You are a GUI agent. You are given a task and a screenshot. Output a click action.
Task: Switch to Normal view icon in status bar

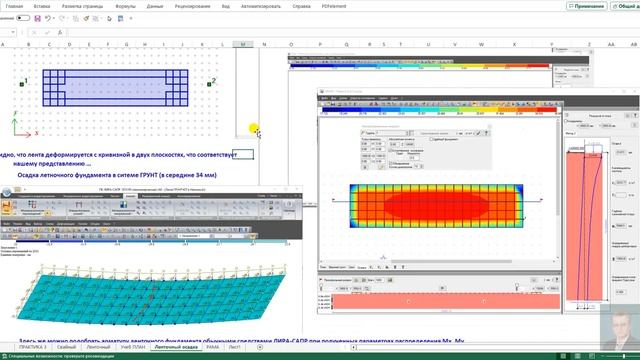pyautogui.click(x=563, y=356)
